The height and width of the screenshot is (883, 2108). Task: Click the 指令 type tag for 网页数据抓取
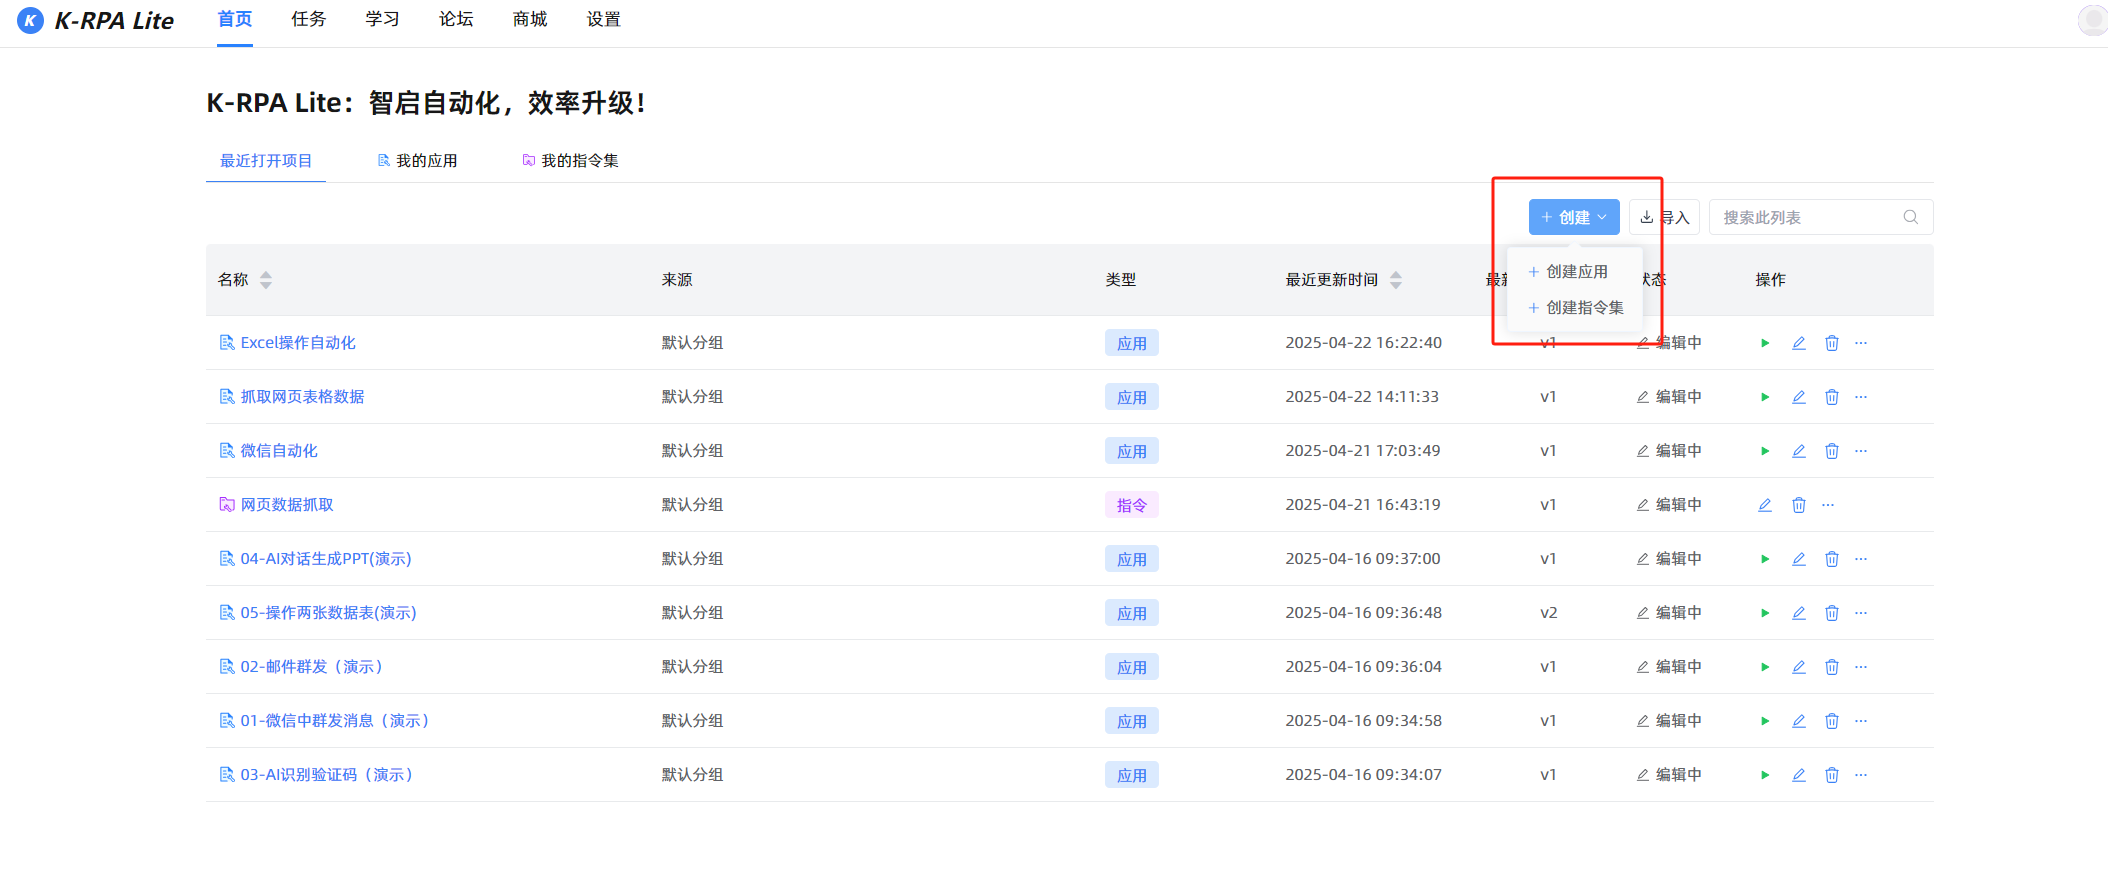coord(1132,505)
